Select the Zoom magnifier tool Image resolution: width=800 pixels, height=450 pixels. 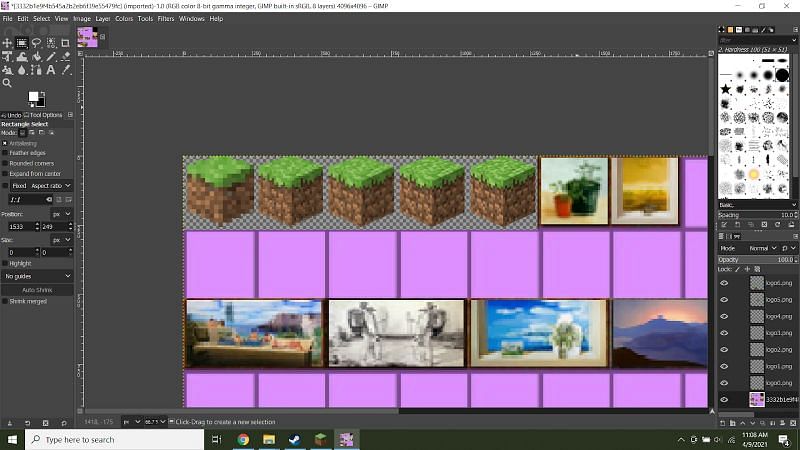coord(8,83)
